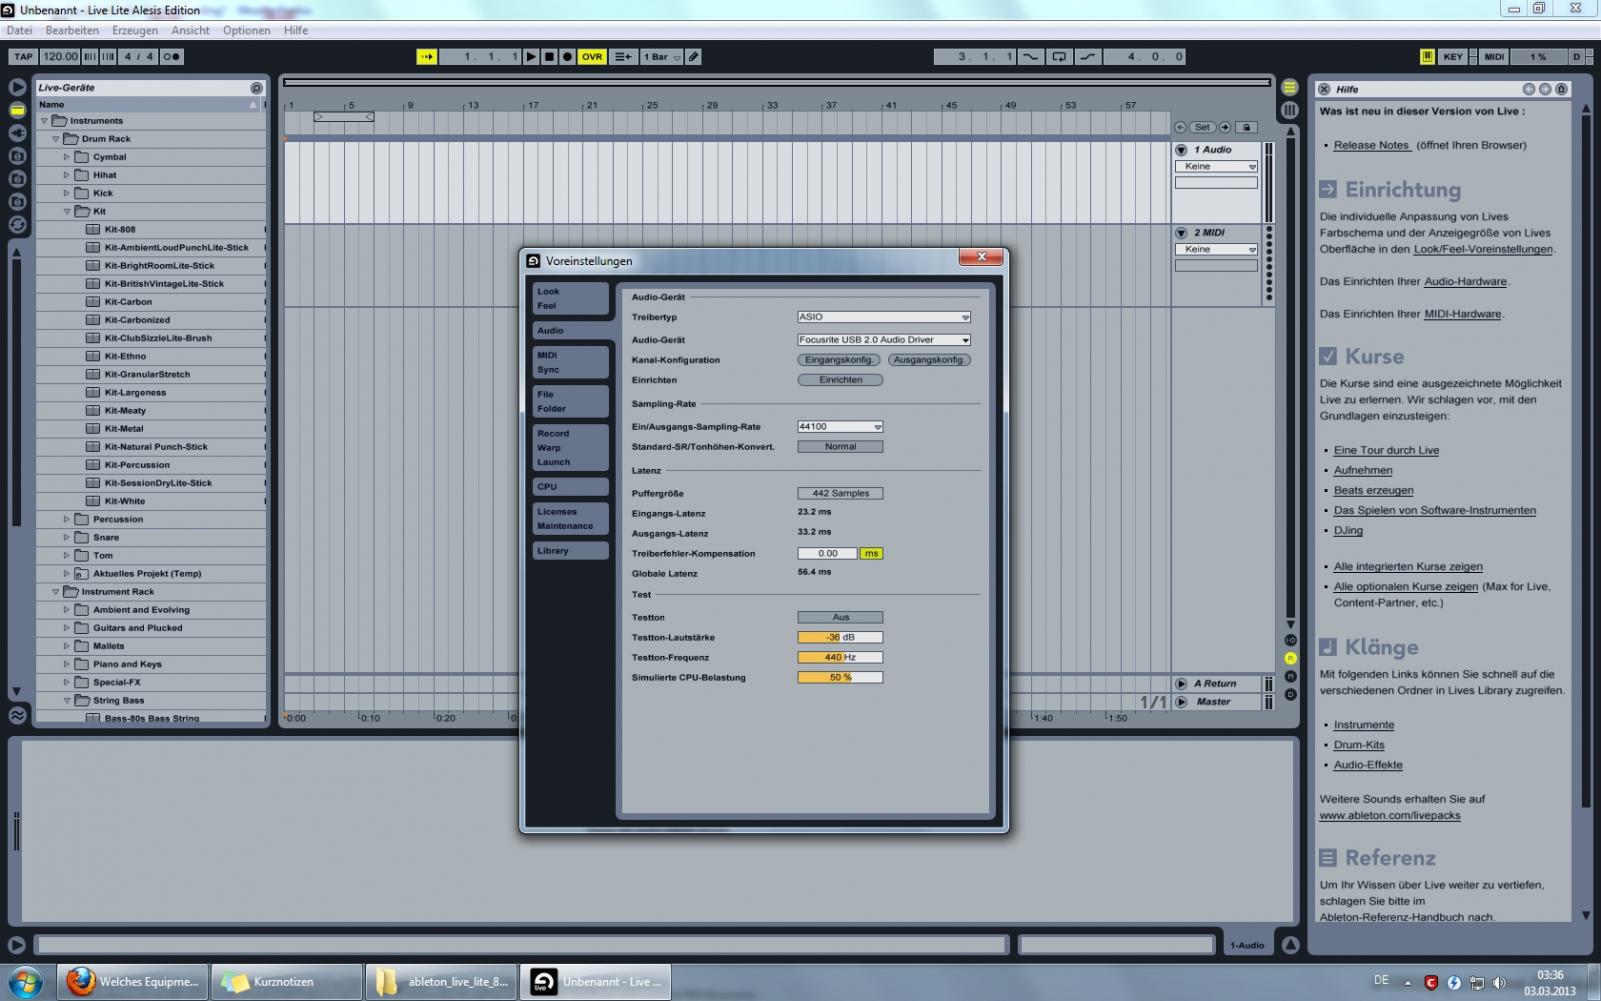Select the MIDI Sync preferences tab
The image size is (1601, 1001).
coord(570,363)
